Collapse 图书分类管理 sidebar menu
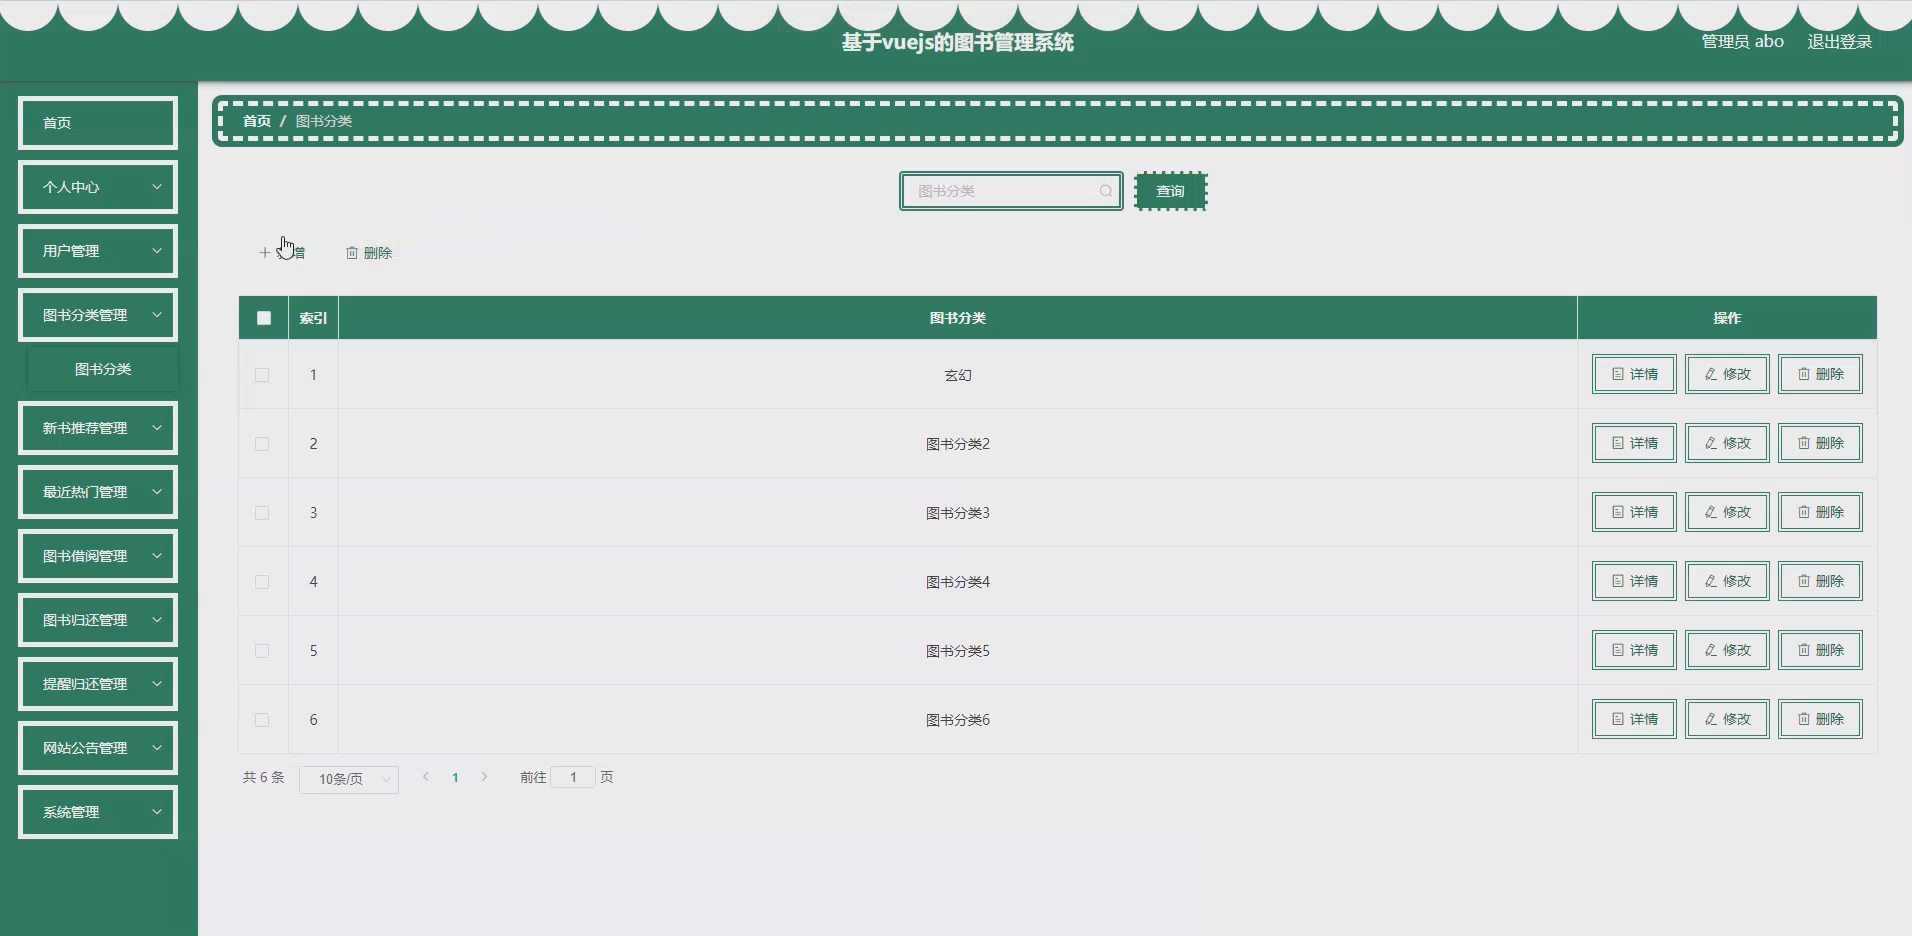 point(98,315)
